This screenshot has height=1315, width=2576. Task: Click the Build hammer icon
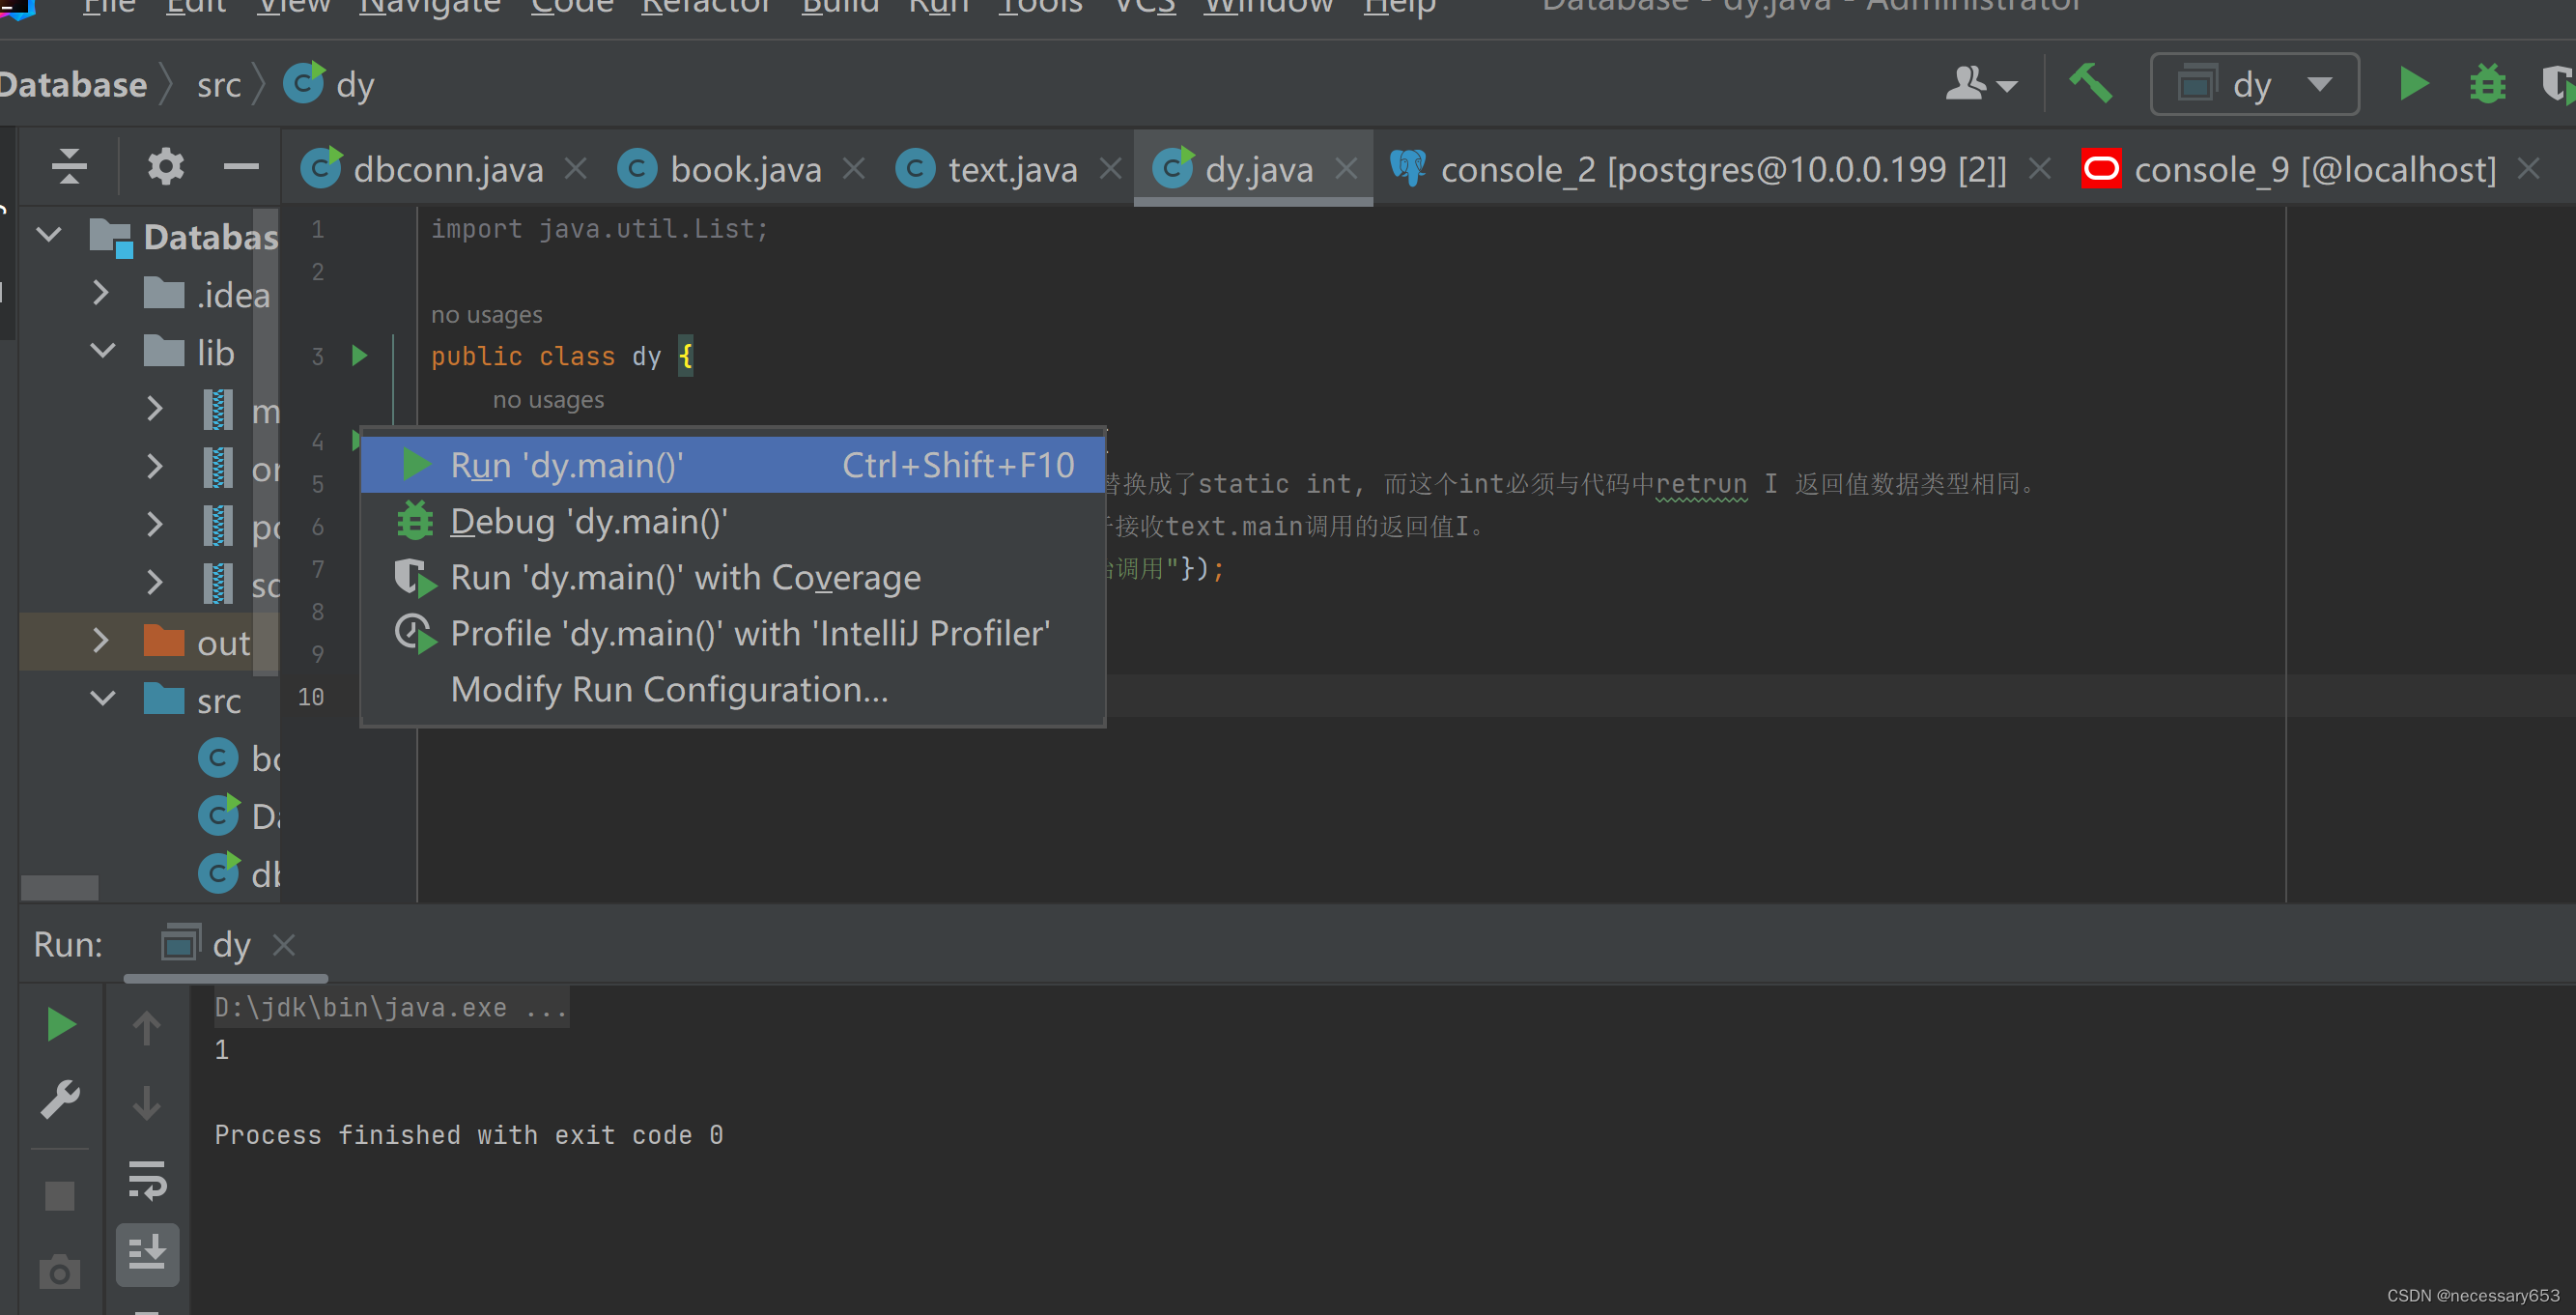click(x=2092, y=84)
